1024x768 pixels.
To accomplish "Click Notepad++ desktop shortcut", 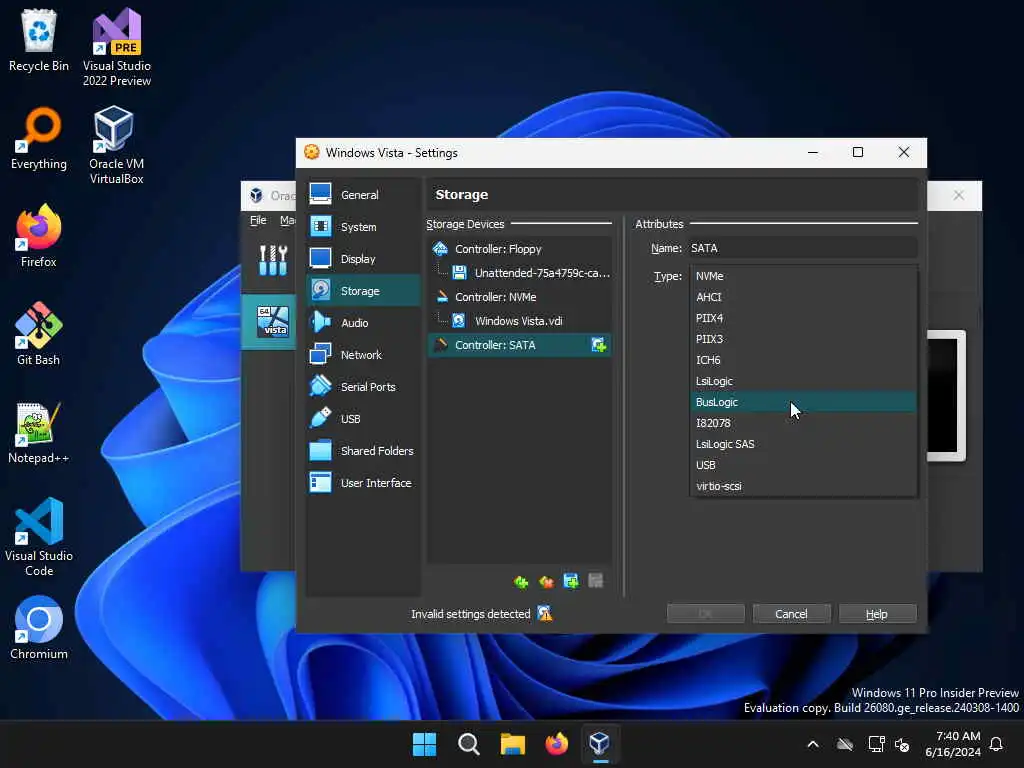I will click(x=39, y=432).
